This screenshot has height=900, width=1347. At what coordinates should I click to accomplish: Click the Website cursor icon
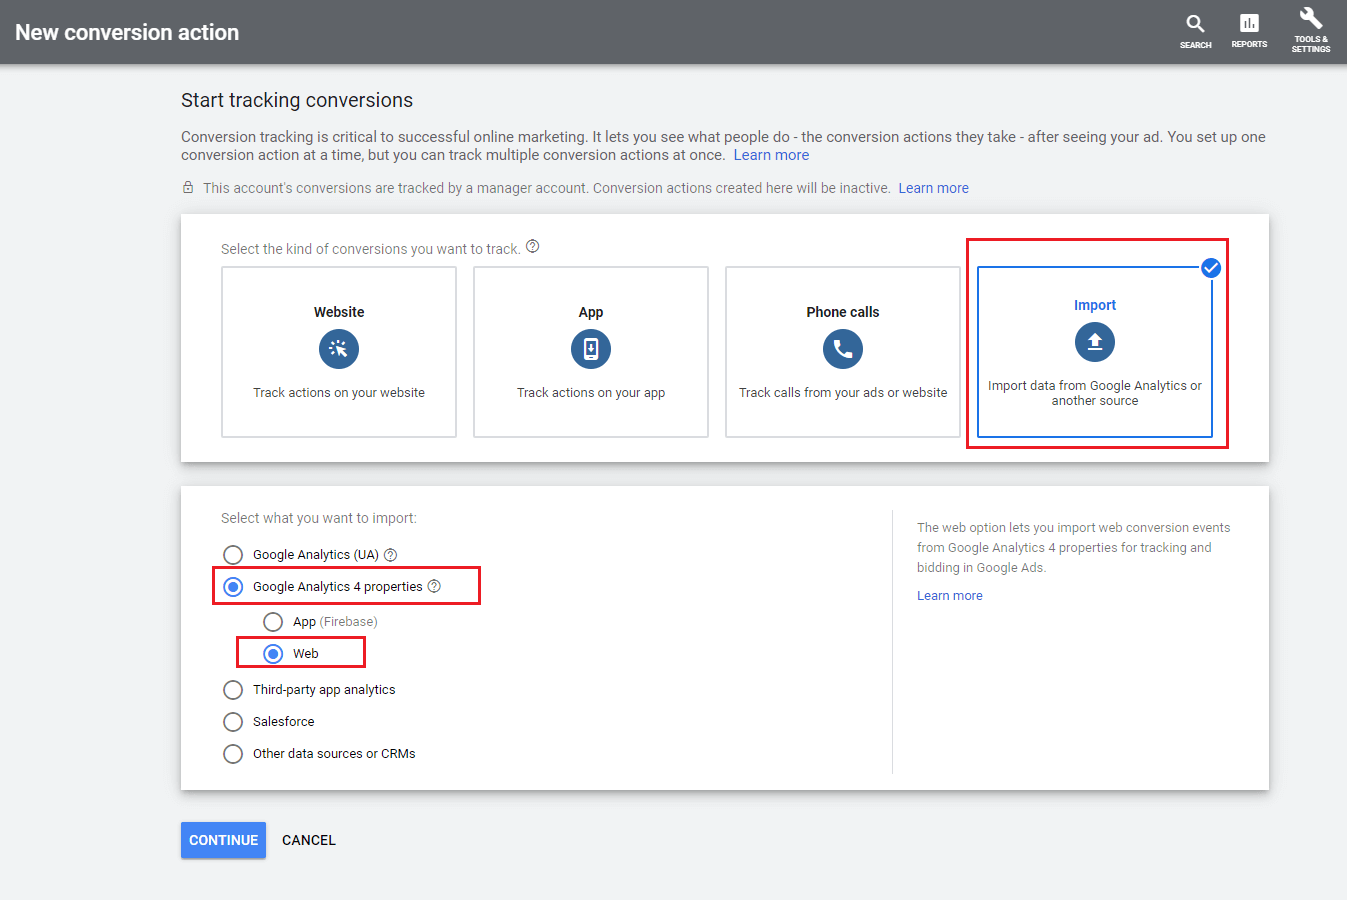(339, 349)
